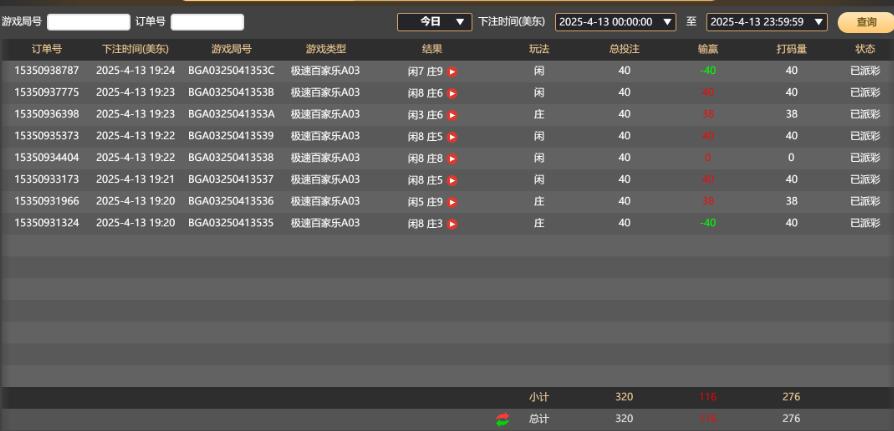Screen dimensions: 894x431
Task: Play replay icon for round BGA0325041353A
Action: [452, 115]
